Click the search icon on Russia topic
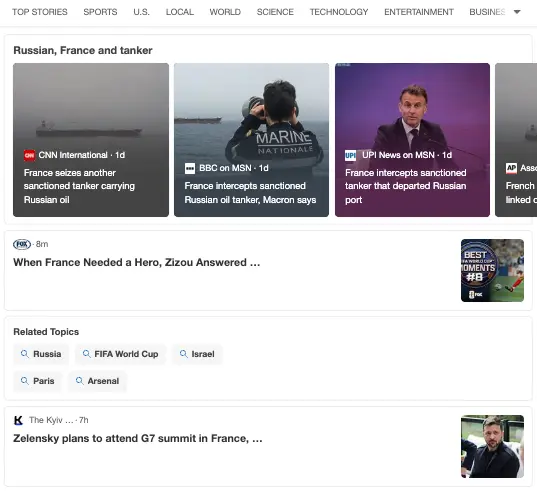 [25, 354]
